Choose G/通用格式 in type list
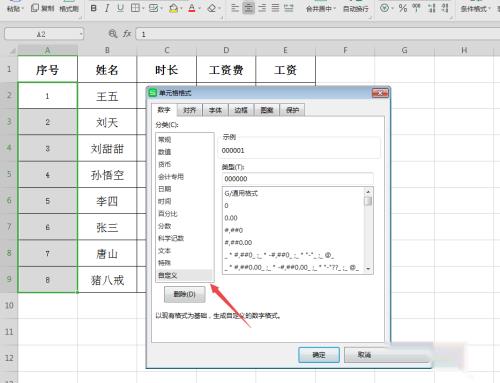The height and width of the screenshot is (383, 500). (x=294, y=193)
